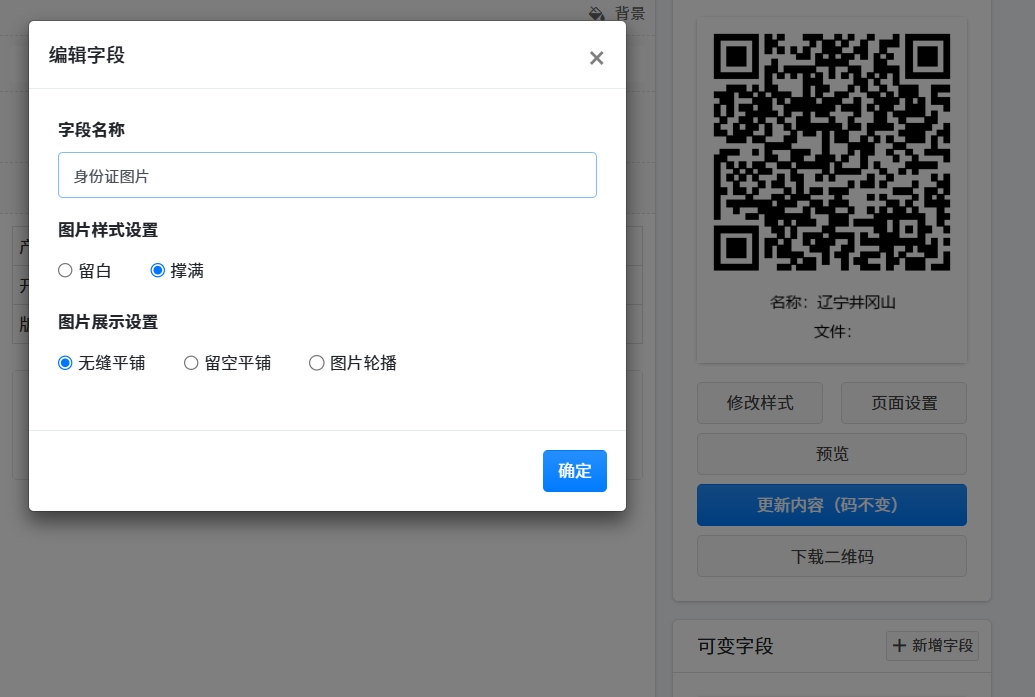Click the QR code image
Viewport: 1035px width, 697px height.
point(831,152)
